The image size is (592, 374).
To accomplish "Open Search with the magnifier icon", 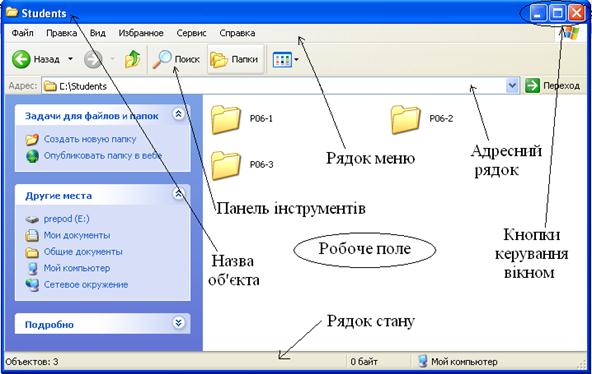I will pyautogui.click(x=162, y=59).
